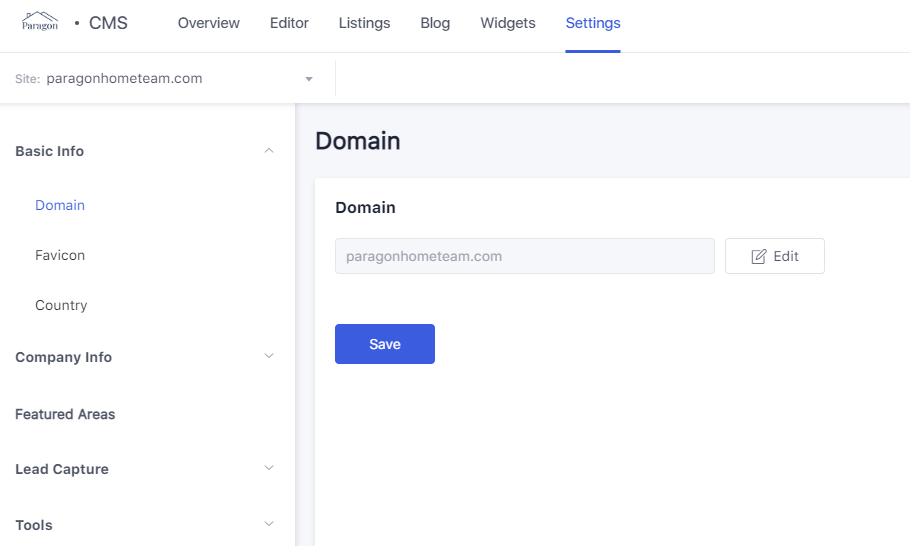Image resolution: width=910 pixels, height=546 pixels.
Task: Click the CMS title text
Action: tap(108, 23)
